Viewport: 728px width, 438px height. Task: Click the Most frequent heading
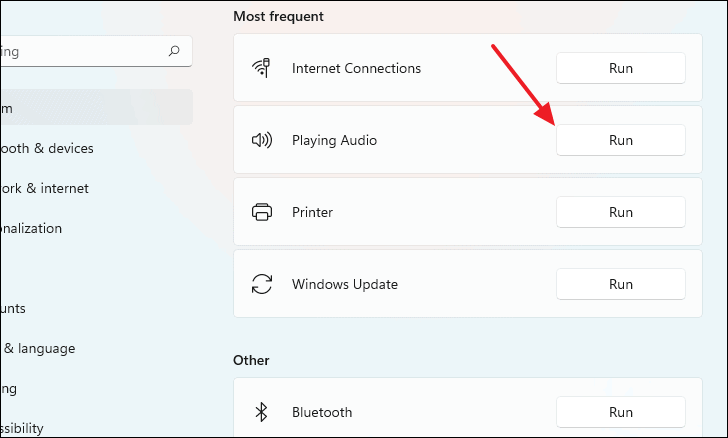click(x=278, y=16)
